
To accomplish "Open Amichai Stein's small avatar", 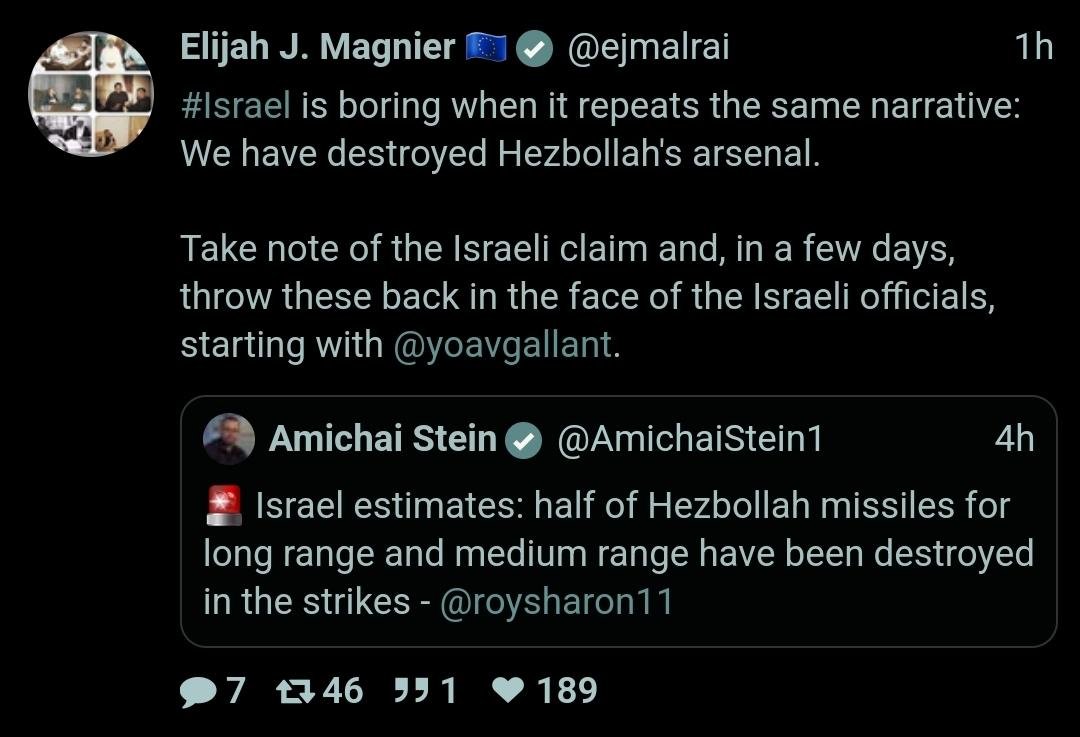I will coord(228,439).
